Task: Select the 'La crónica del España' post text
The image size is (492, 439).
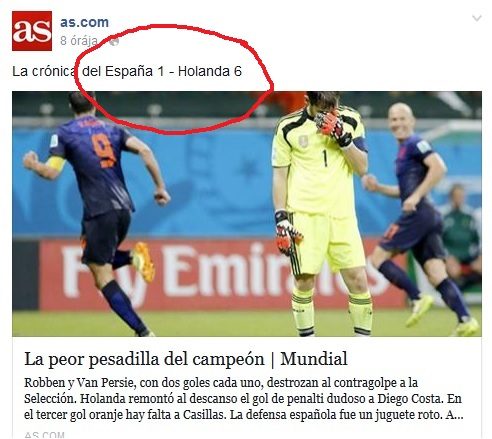Action: (x=83, y=71)
